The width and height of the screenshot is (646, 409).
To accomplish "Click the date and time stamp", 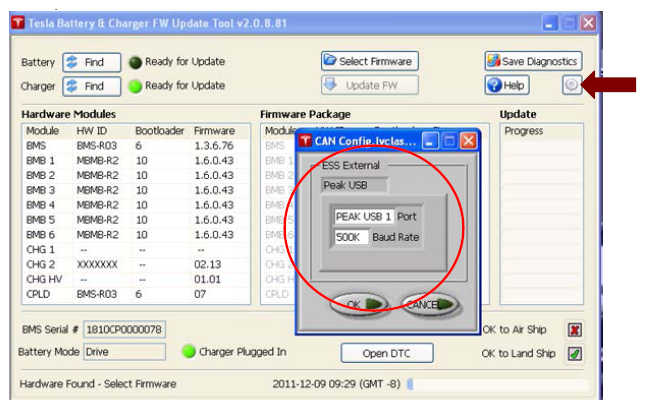I will point(336,384).
